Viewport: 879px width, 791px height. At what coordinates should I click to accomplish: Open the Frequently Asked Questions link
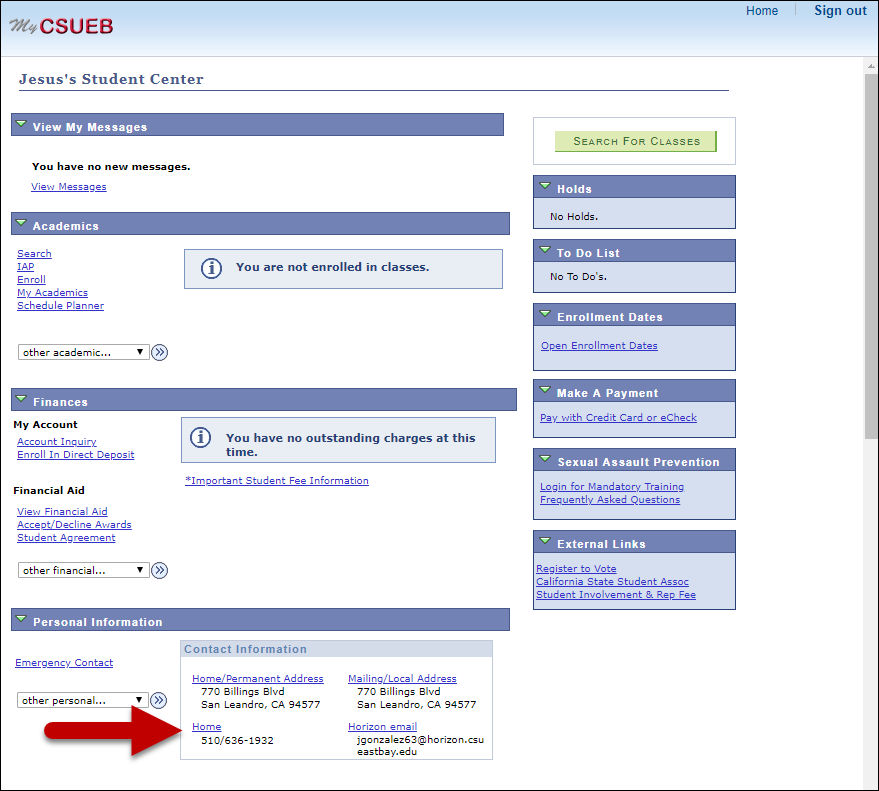coord(610,499)
